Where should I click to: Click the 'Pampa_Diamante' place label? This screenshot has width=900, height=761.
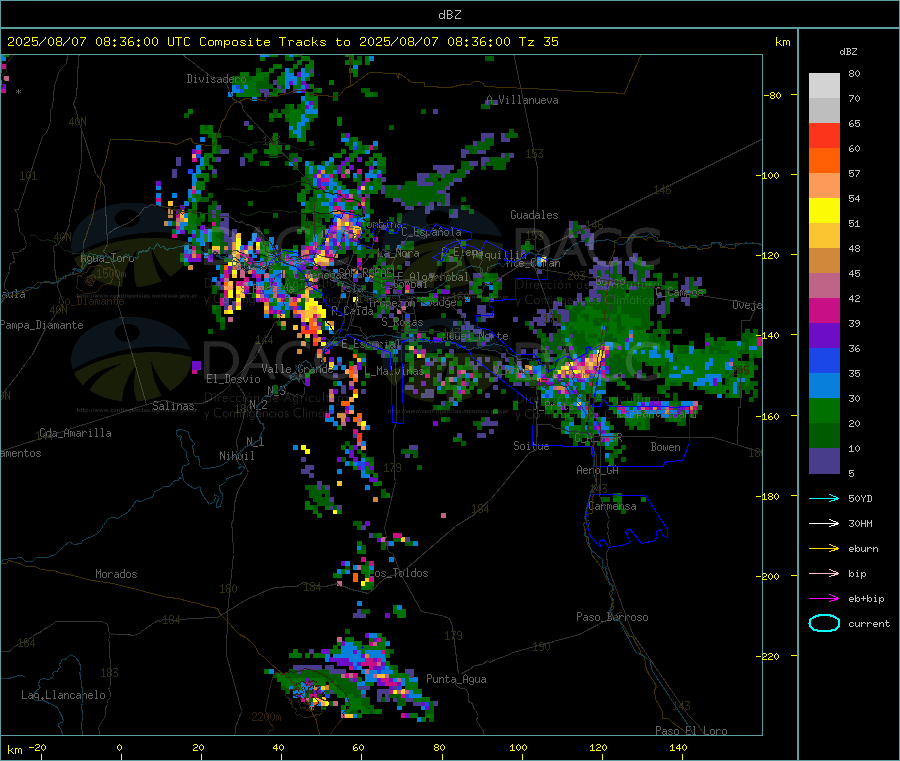(x=41, y=325)
